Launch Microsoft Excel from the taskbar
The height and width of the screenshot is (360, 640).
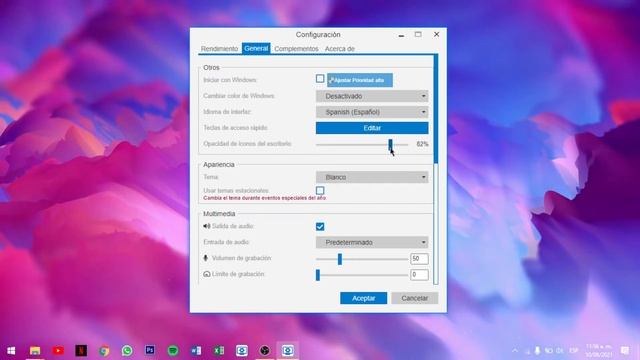[219, 351]
